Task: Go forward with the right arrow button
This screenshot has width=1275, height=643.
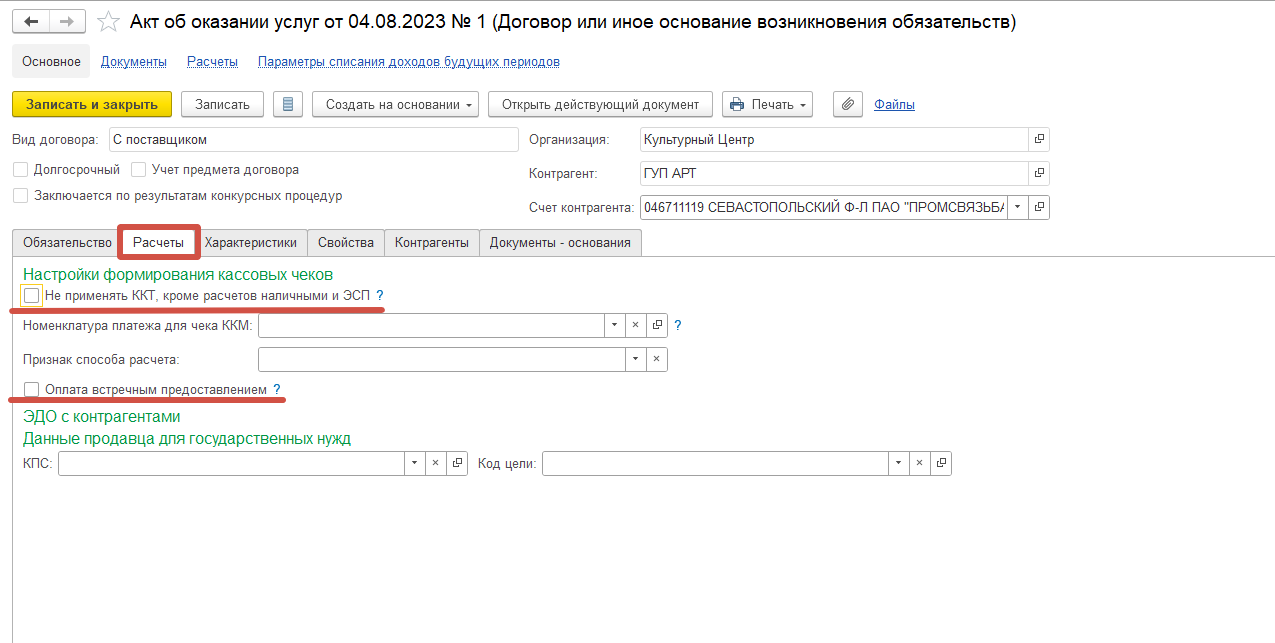Action: [x=67, y=21]
